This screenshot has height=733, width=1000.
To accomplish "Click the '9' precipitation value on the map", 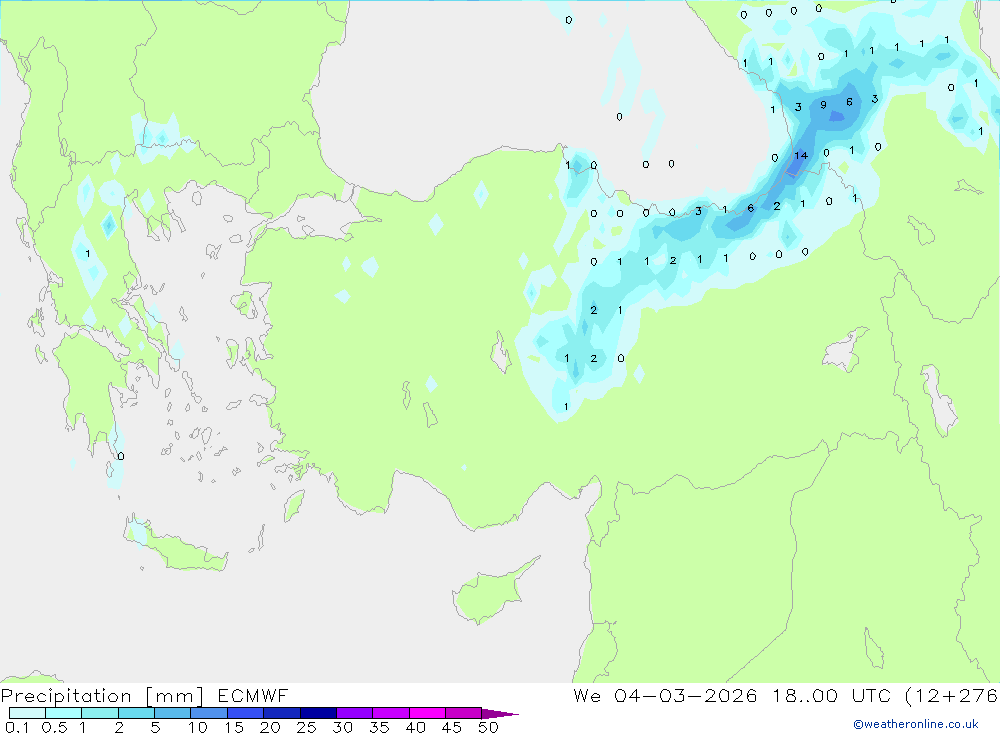I will coord(823,105).
